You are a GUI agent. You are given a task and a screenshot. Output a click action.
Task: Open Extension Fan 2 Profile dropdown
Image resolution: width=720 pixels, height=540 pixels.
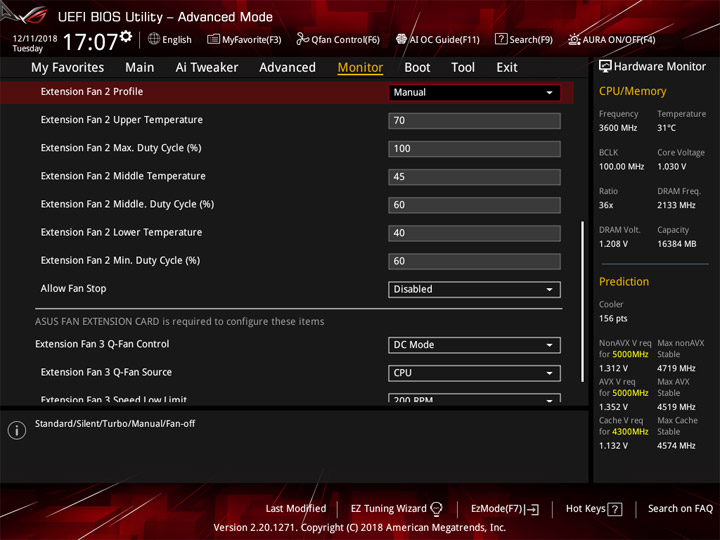pos(474,92)
